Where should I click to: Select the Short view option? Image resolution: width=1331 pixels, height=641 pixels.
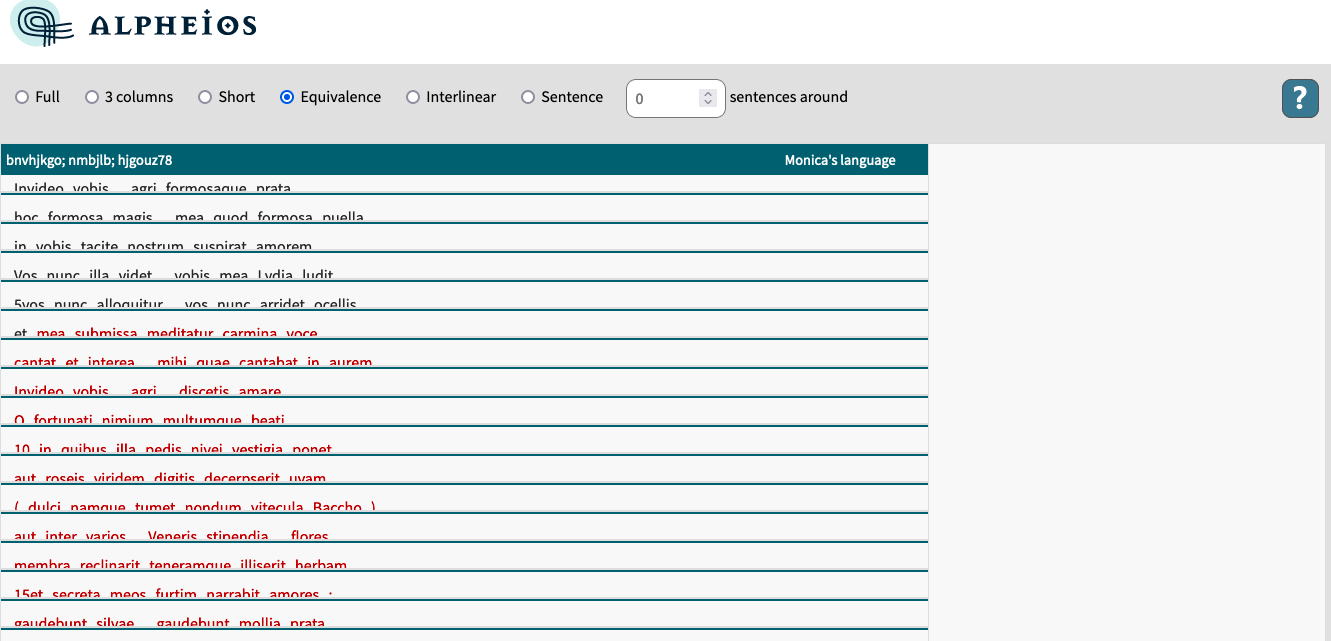click(x=205, y=97)
